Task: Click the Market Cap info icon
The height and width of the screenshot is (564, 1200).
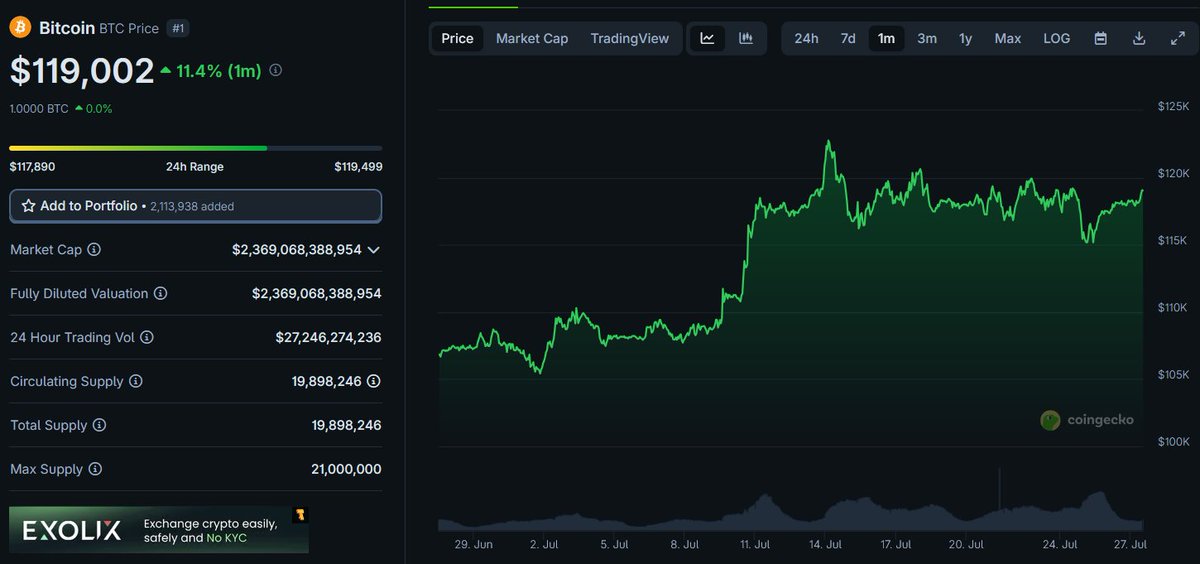Action: (94, 249)
